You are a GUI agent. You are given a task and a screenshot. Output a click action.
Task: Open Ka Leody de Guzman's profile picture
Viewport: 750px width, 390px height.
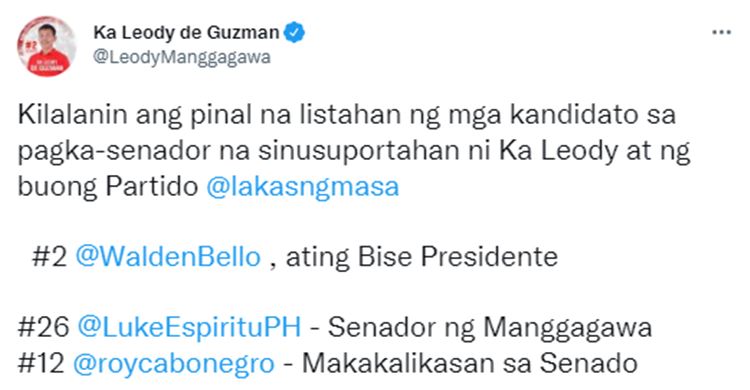pyautogui.click(x=46, y=46)
